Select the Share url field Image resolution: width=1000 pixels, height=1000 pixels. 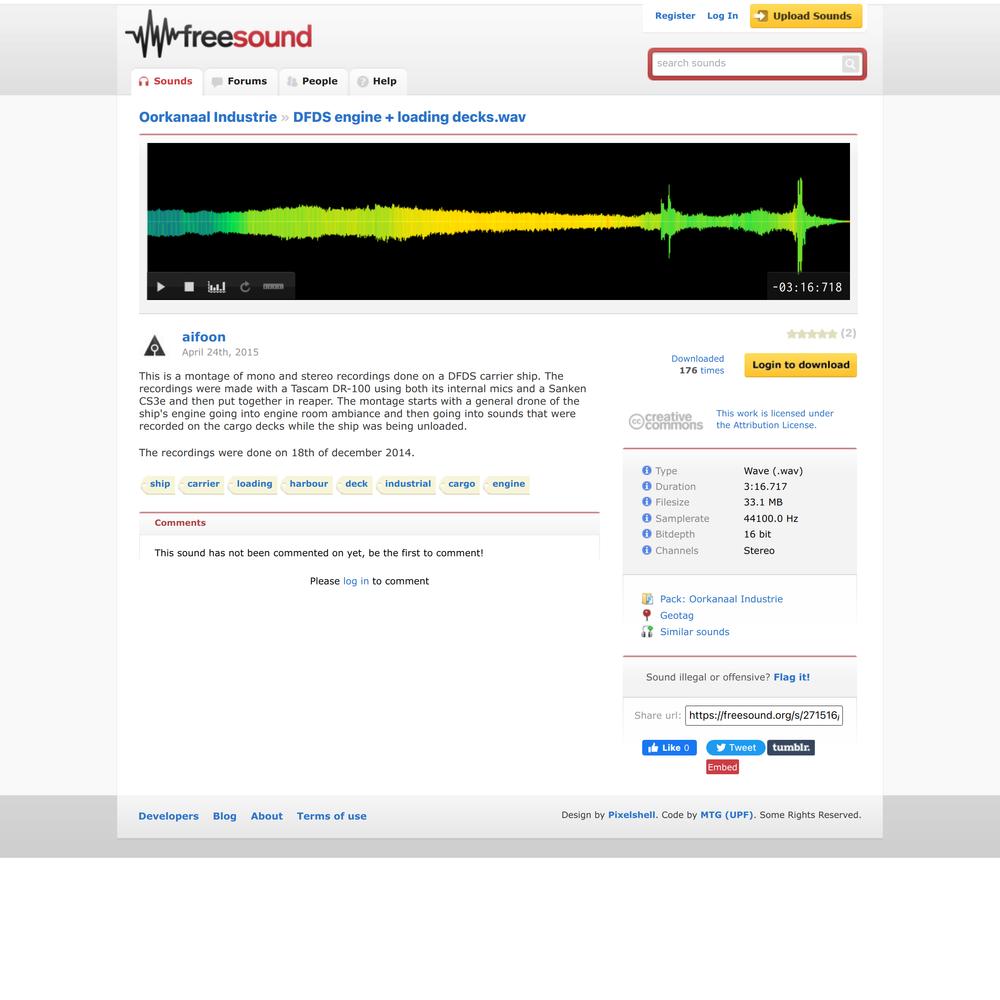click(763, 716)
